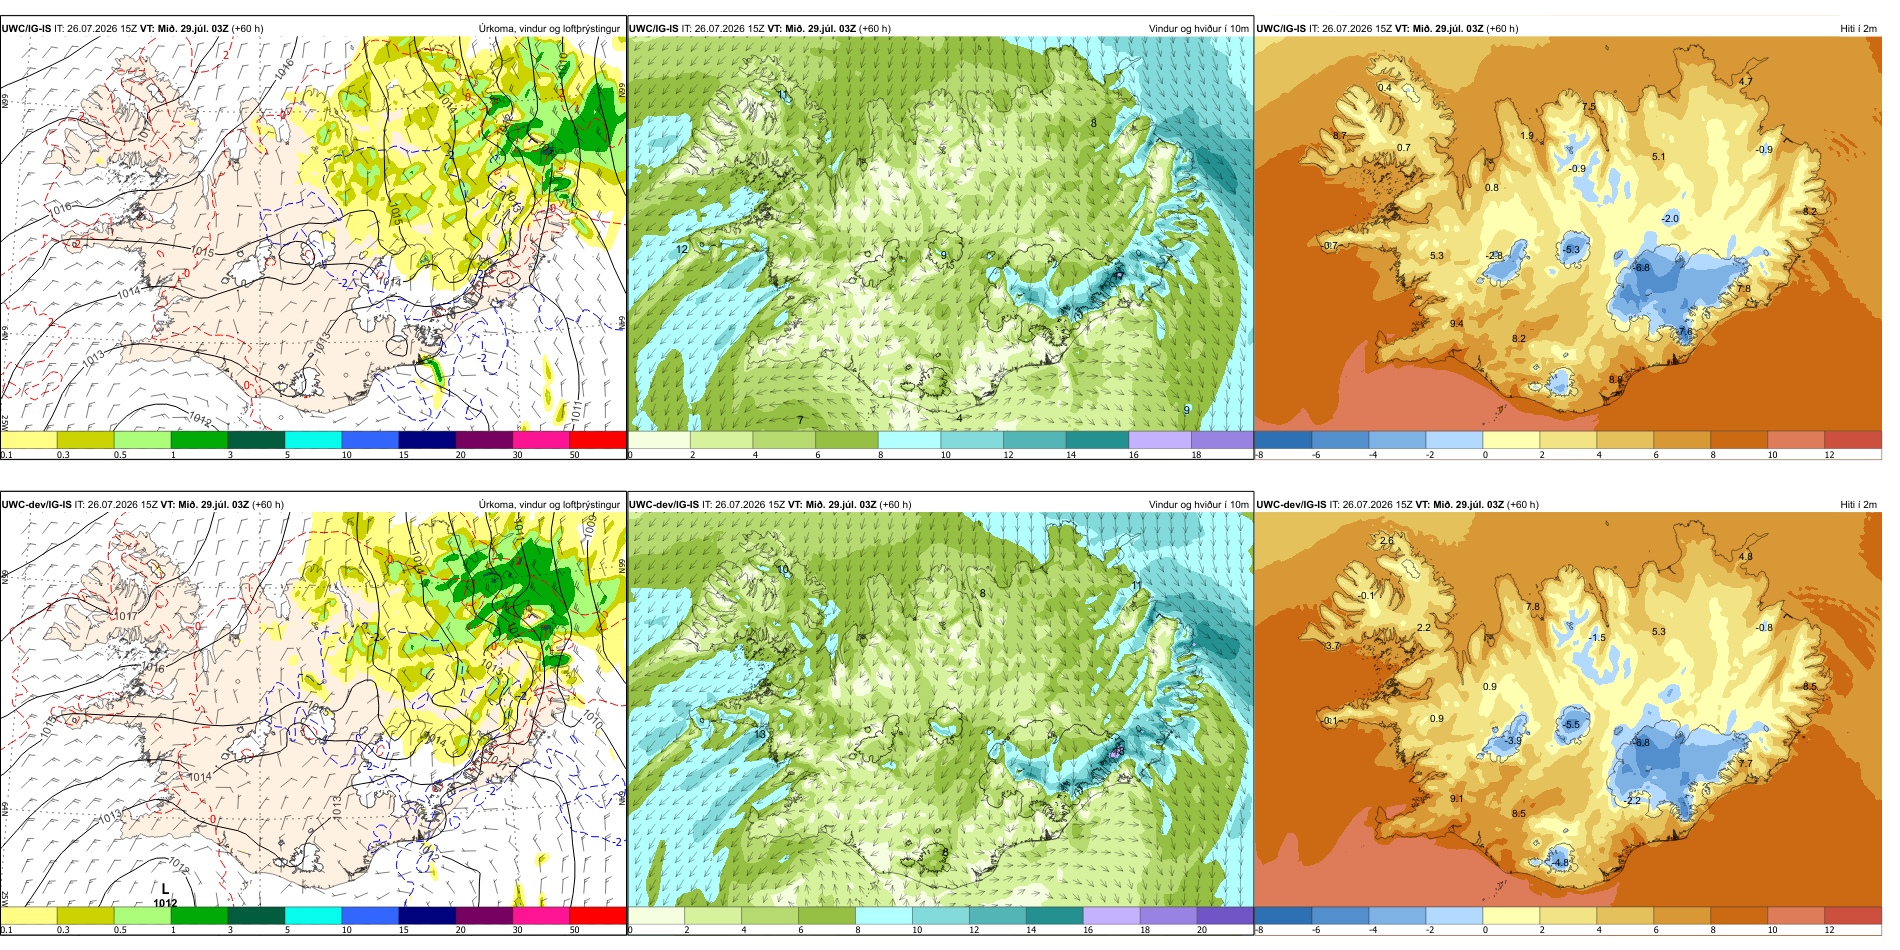Select the magenta 30 swatch in top precipitation legend
The height and width of the screenshot is (950, 1900).
[x=541, y=439]
